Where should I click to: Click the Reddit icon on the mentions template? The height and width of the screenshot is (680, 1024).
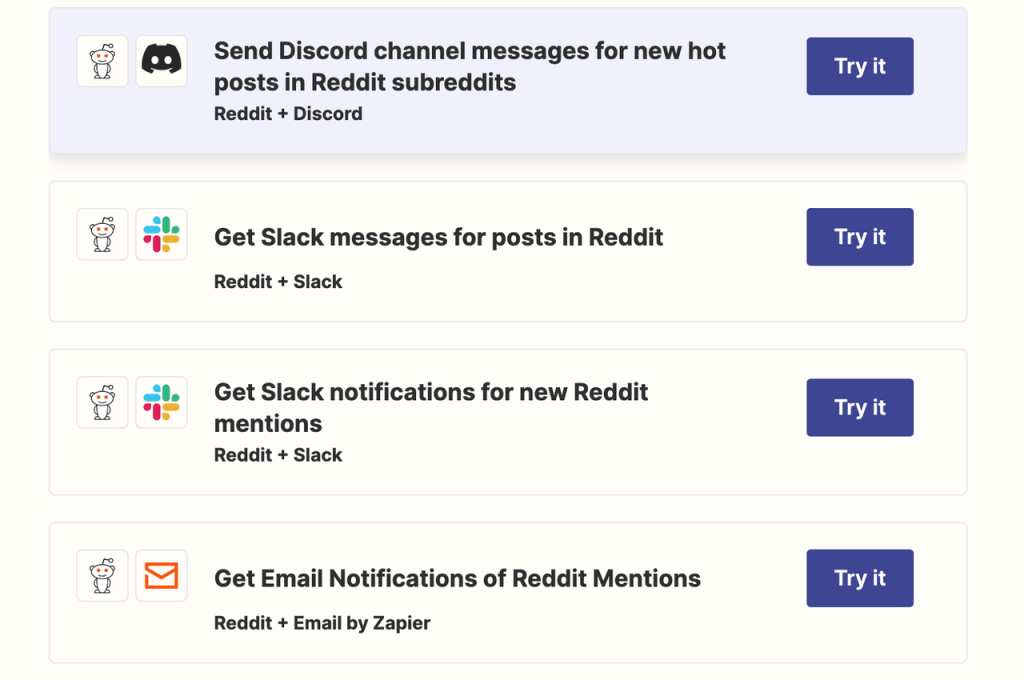[x=102, y=402]
